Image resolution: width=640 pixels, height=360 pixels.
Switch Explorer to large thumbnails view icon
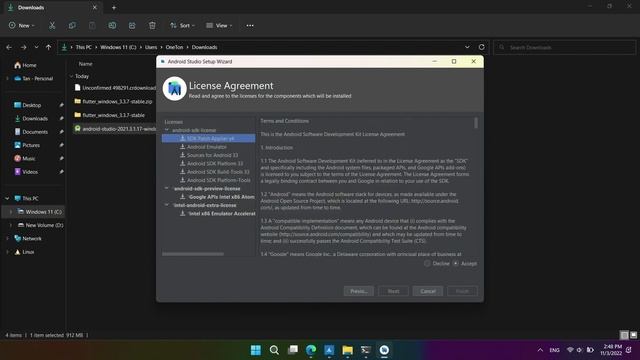(633, 335)
